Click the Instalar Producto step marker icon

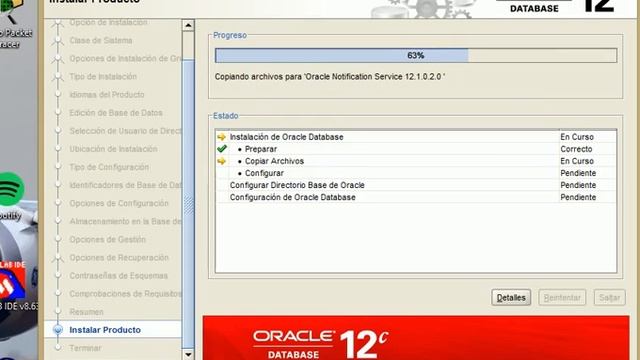(58, 330)
